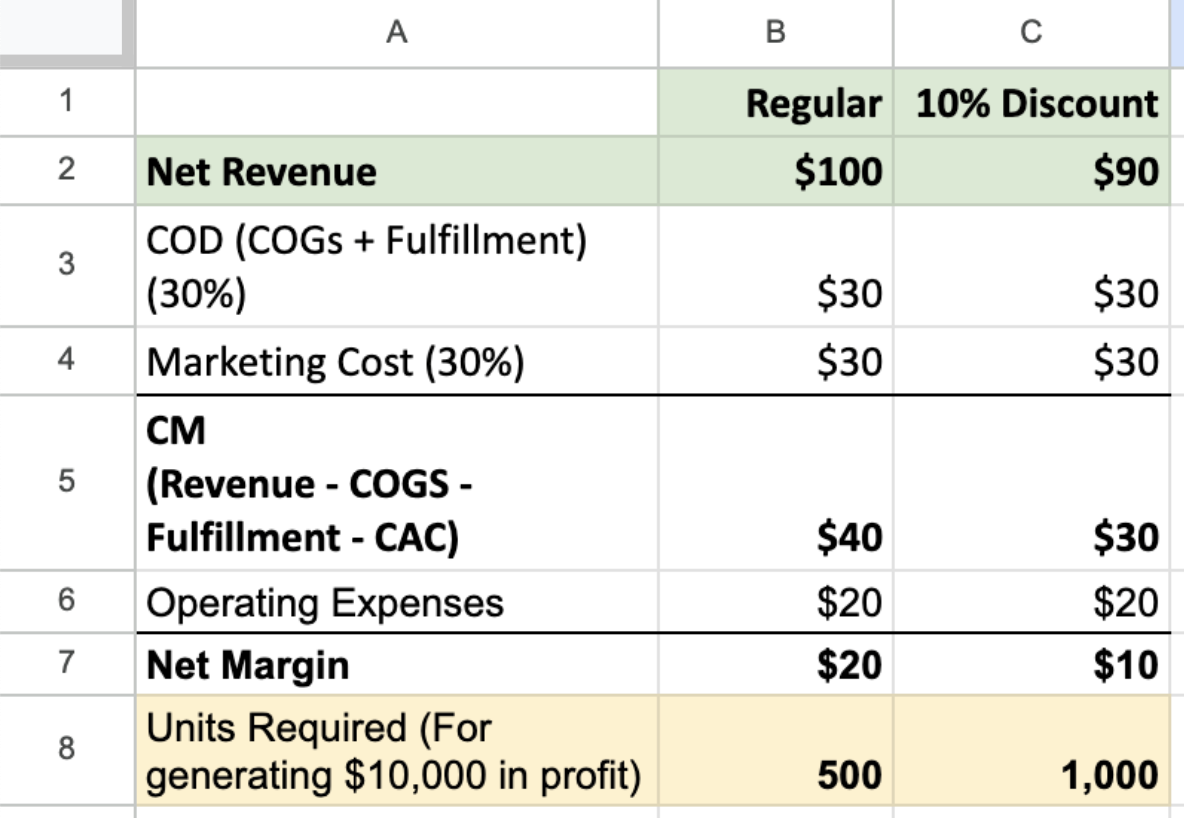Select 10% Discount Operating Expenses $20 cell
Viewport: 1184px width, 818px height.
coord(1031,601)
